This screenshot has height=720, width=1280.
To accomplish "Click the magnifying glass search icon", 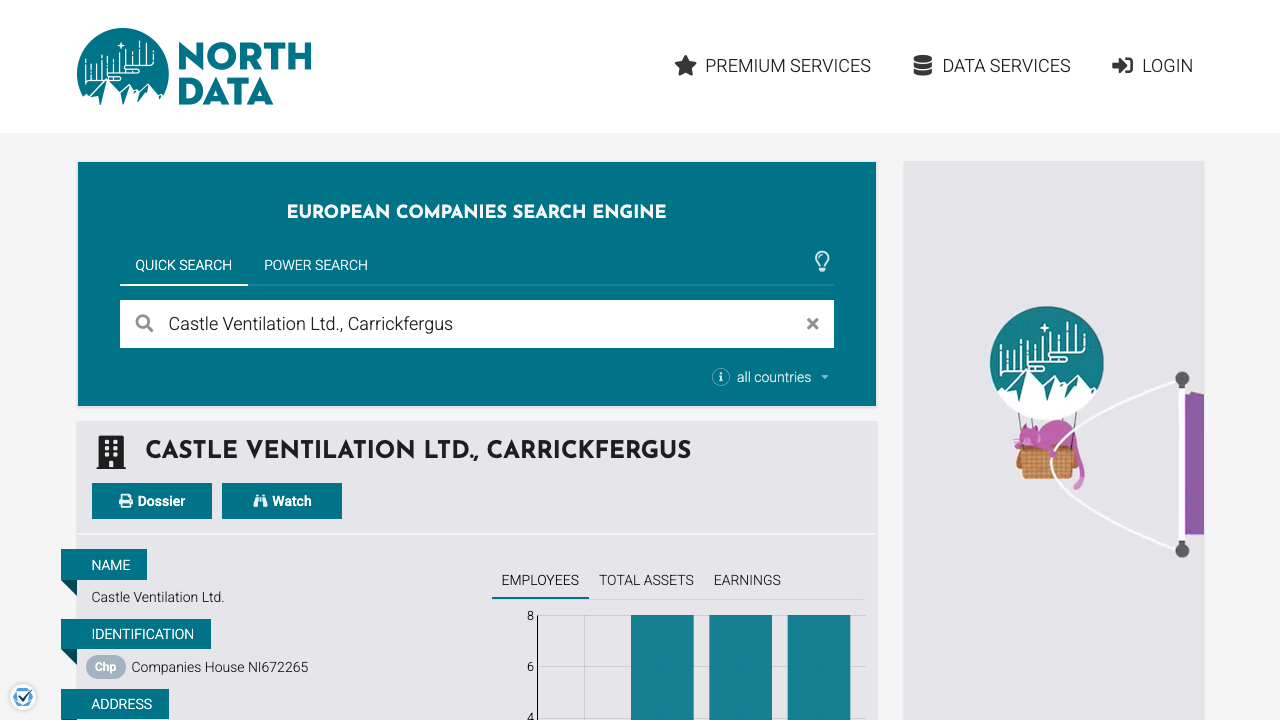I will click(x=144, y=323).
